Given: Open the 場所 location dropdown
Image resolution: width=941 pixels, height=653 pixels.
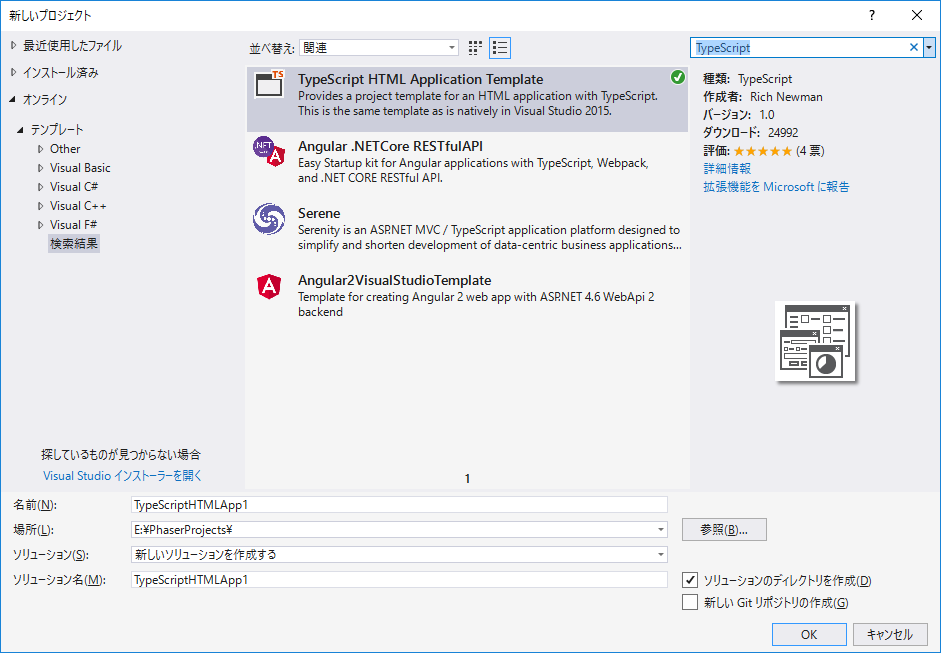Looking at the screenshot, I should 661,529.
